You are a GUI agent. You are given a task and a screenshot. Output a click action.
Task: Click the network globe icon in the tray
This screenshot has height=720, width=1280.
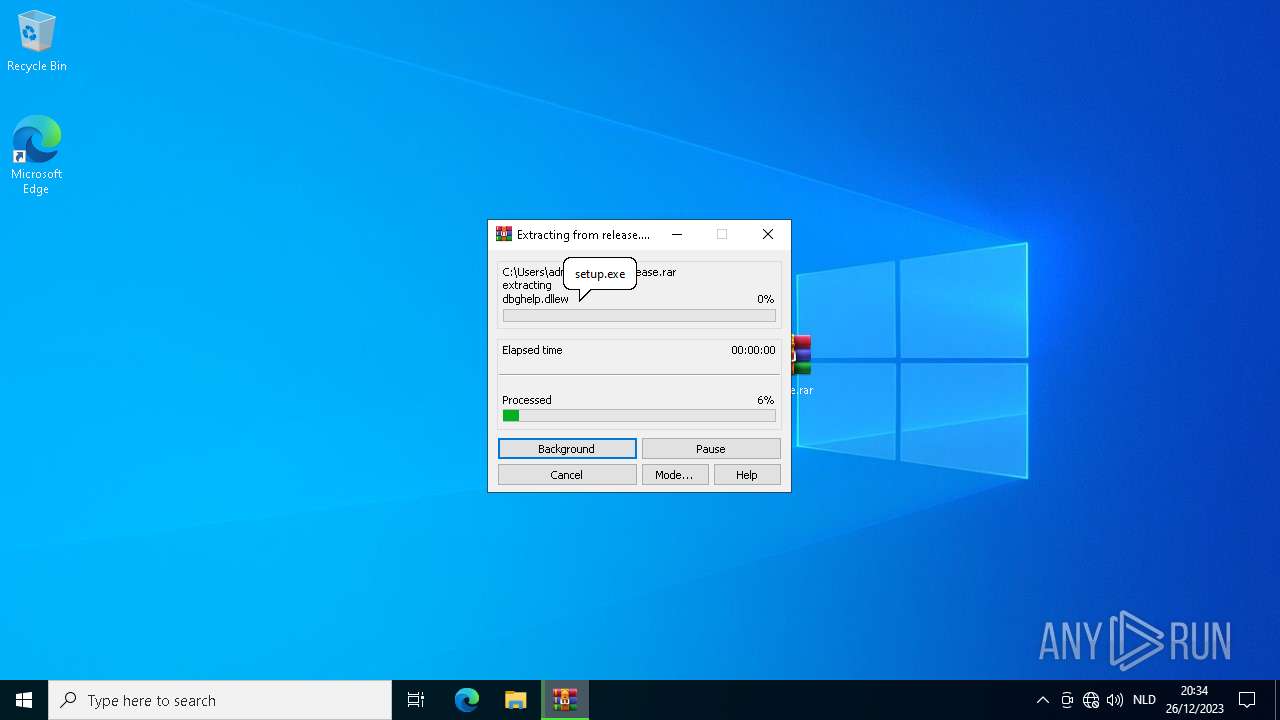point(1091,700)
